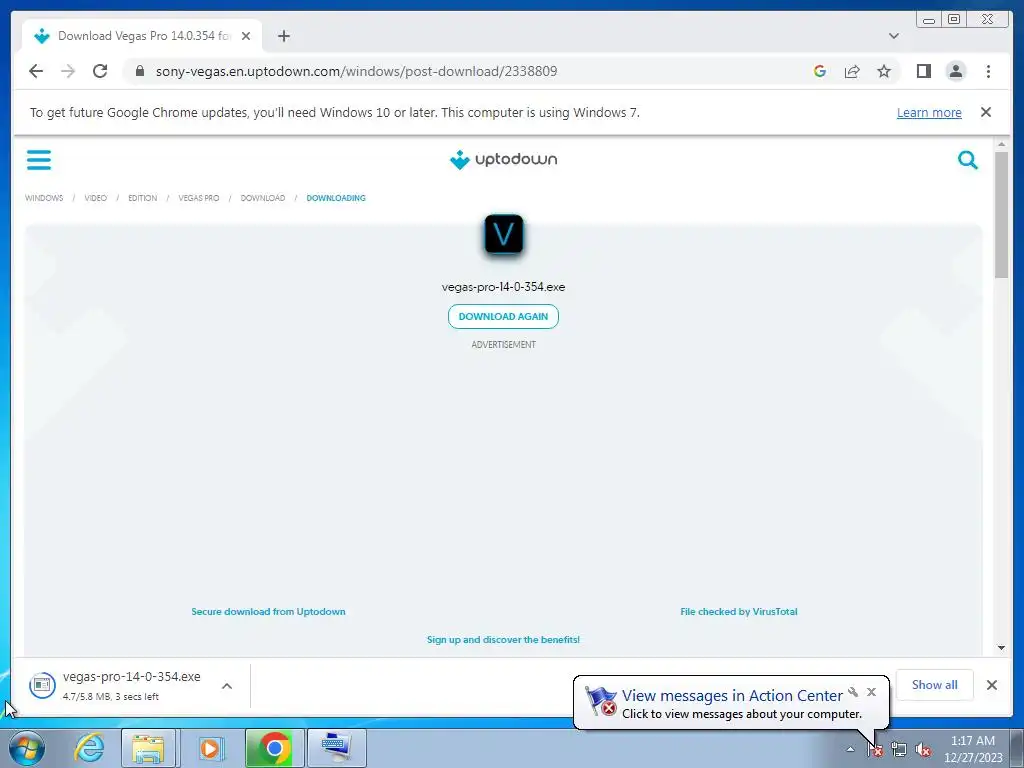Reload the page with the refresh icon
The width and height of the screenshot is (1024, 768).
(x=100, y=71)
